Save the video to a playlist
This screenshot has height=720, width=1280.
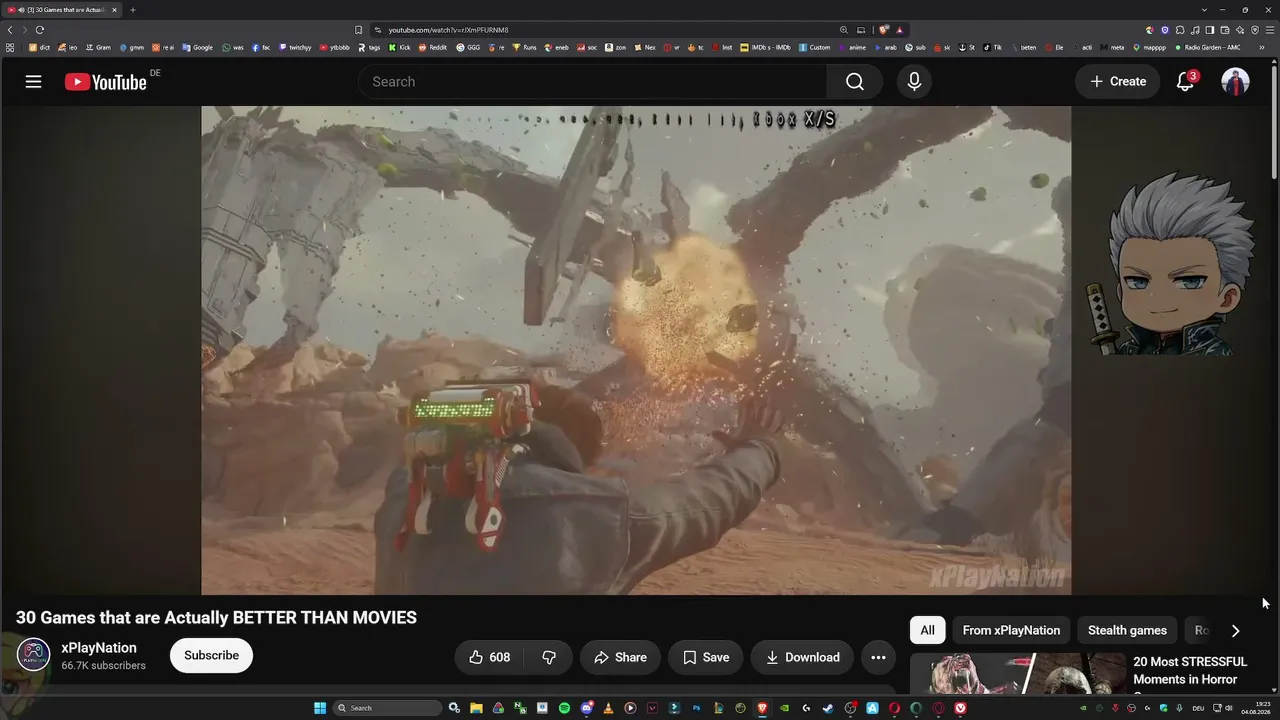706,657
